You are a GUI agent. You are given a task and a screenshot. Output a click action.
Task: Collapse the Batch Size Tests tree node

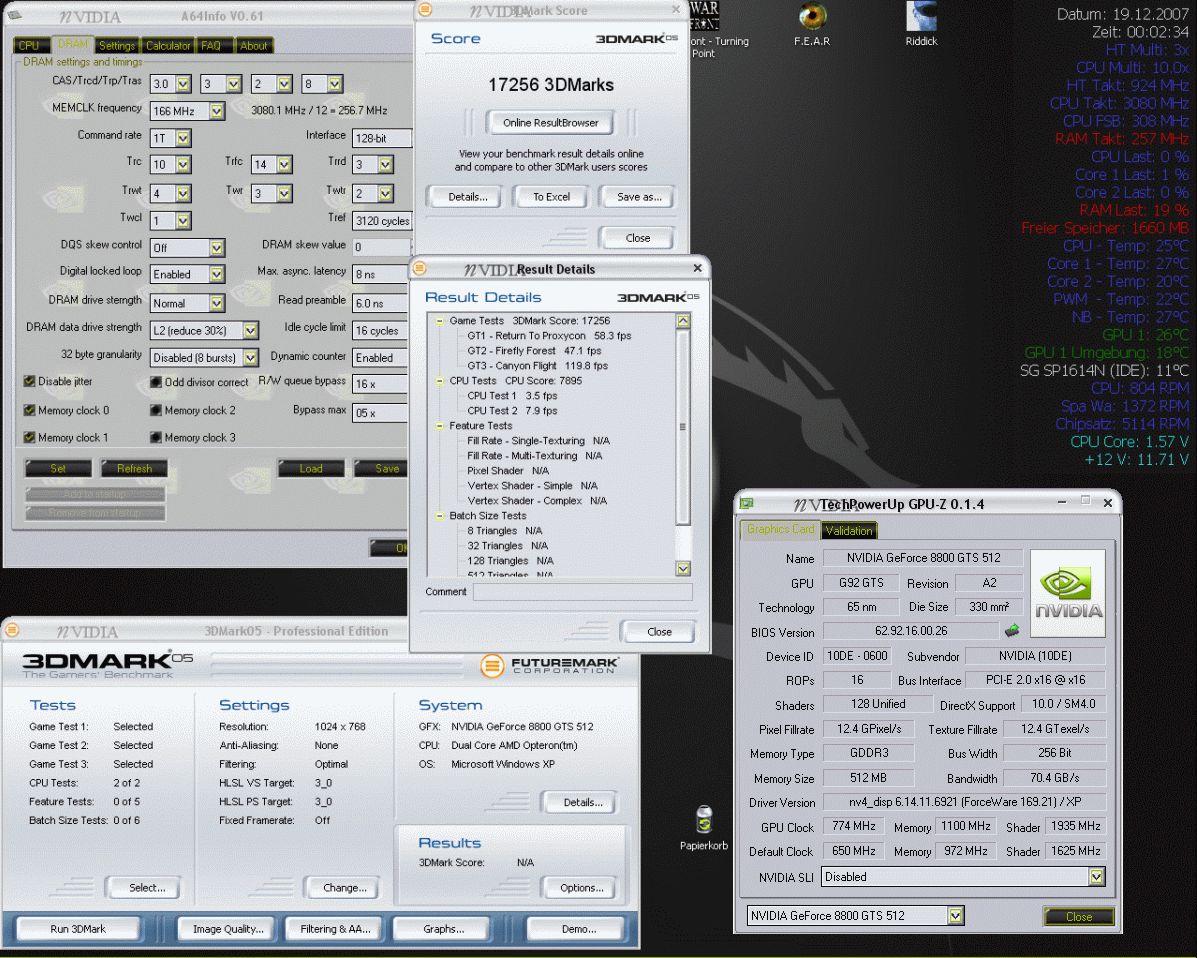tap(440, 516)
